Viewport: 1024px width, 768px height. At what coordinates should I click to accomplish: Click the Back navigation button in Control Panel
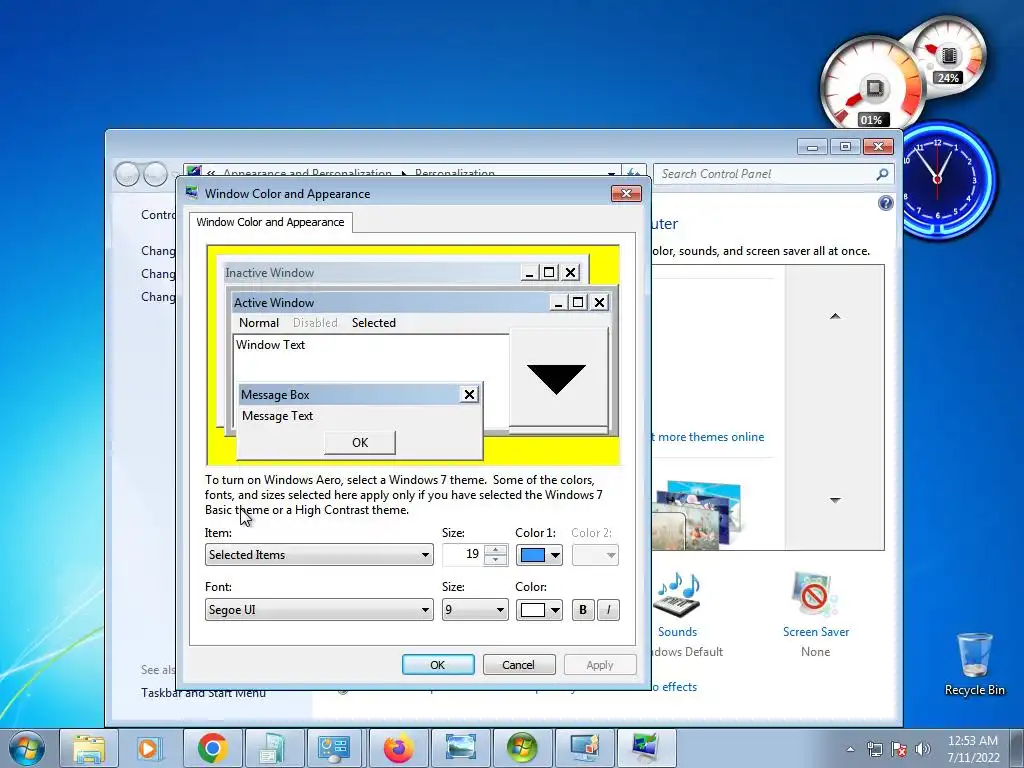coord(127,174)
